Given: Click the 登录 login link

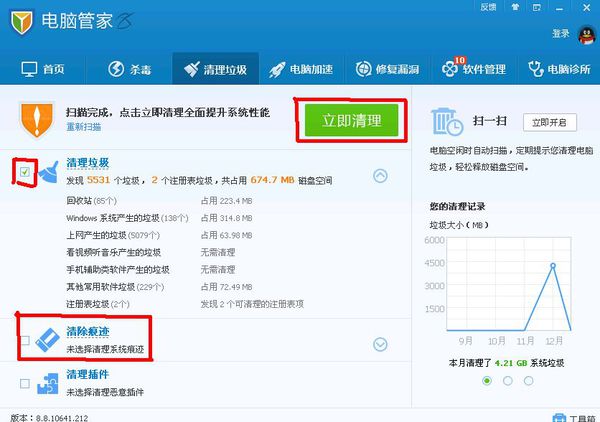Looking at the screenshot, I should (561, 34).
